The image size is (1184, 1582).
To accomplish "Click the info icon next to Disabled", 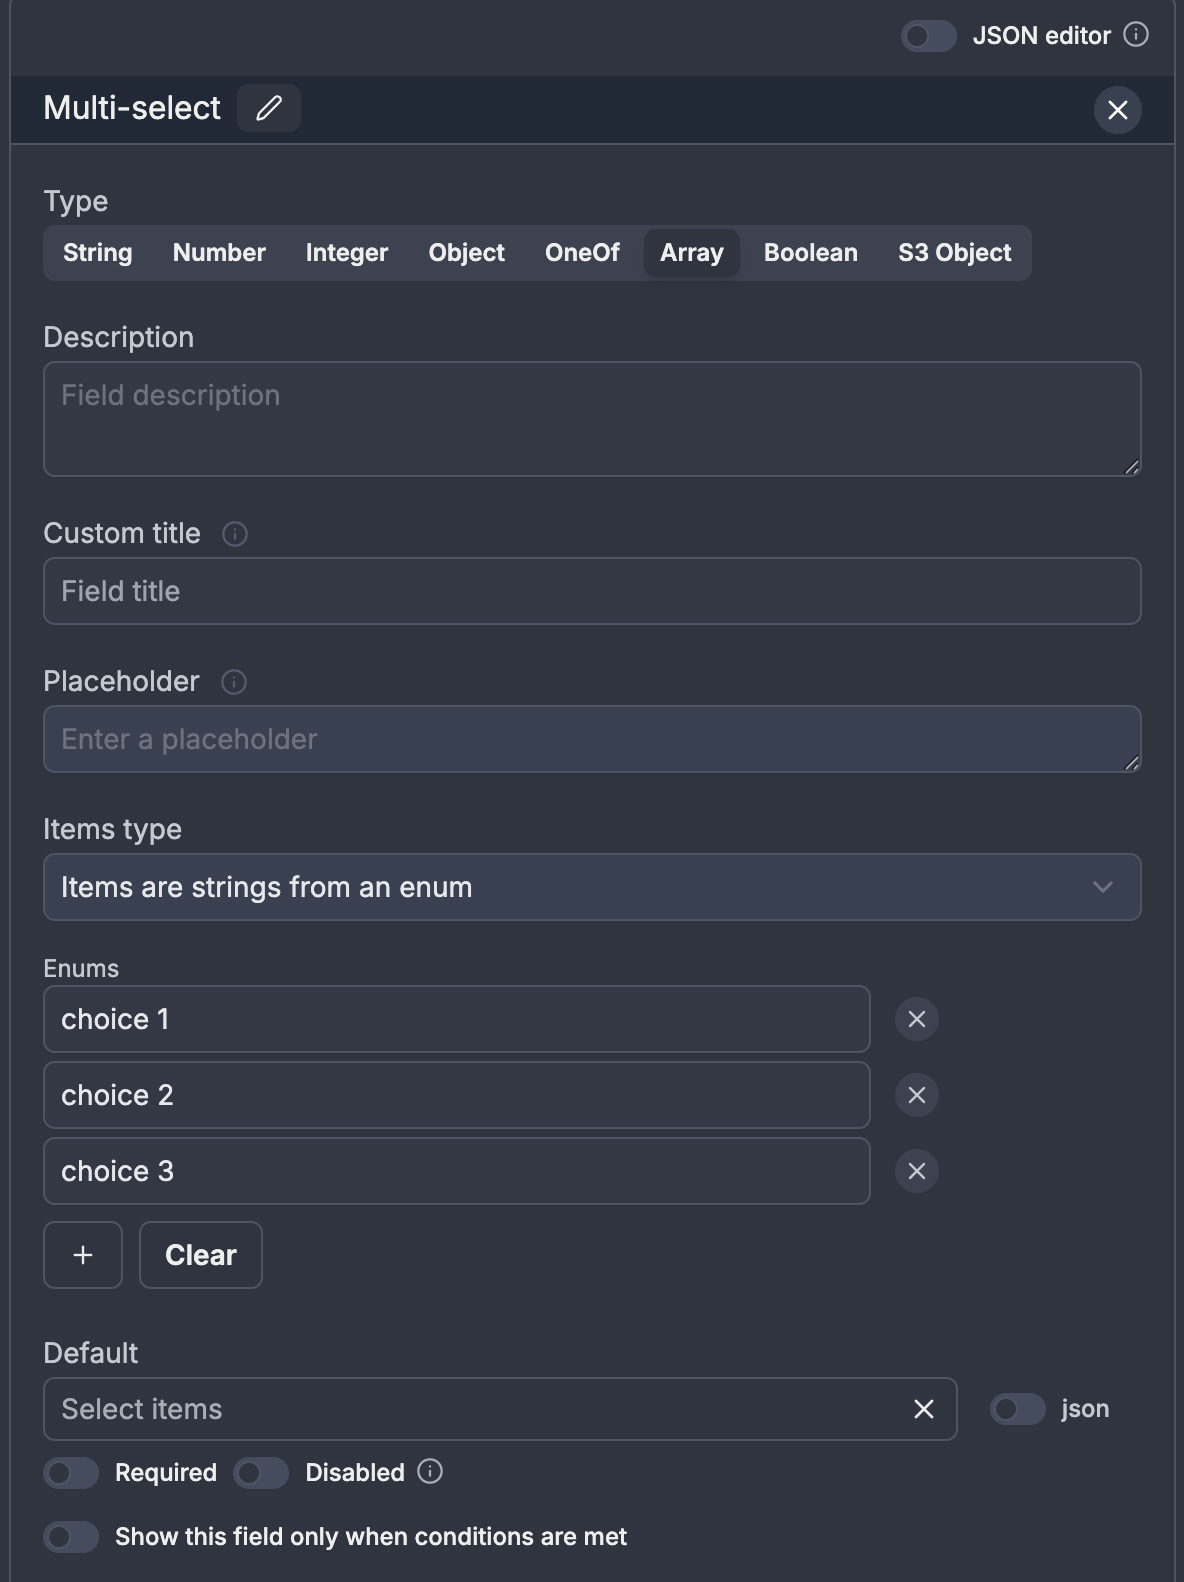I will [430, 1472].
